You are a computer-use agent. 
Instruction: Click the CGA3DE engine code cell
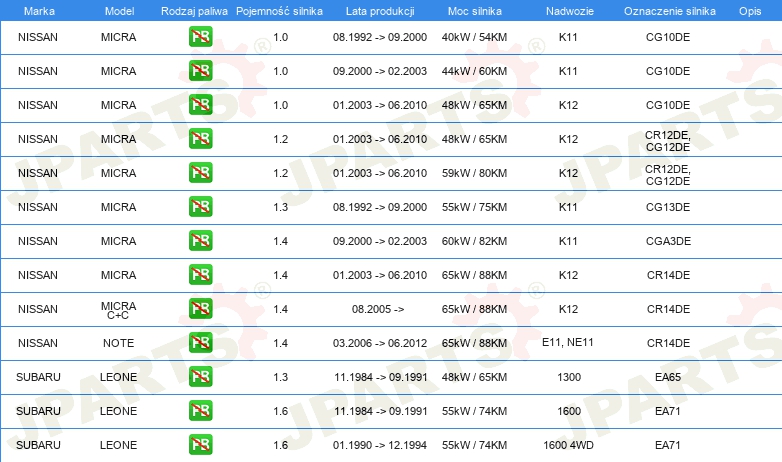(668, 241)
